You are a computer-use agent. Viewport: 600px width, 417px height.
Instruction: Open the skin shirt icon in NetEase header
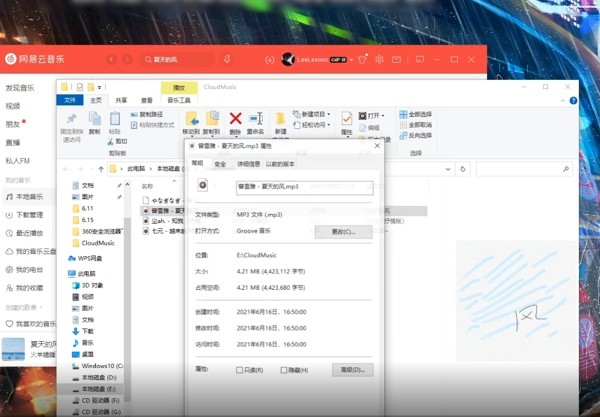coord(362,59)
